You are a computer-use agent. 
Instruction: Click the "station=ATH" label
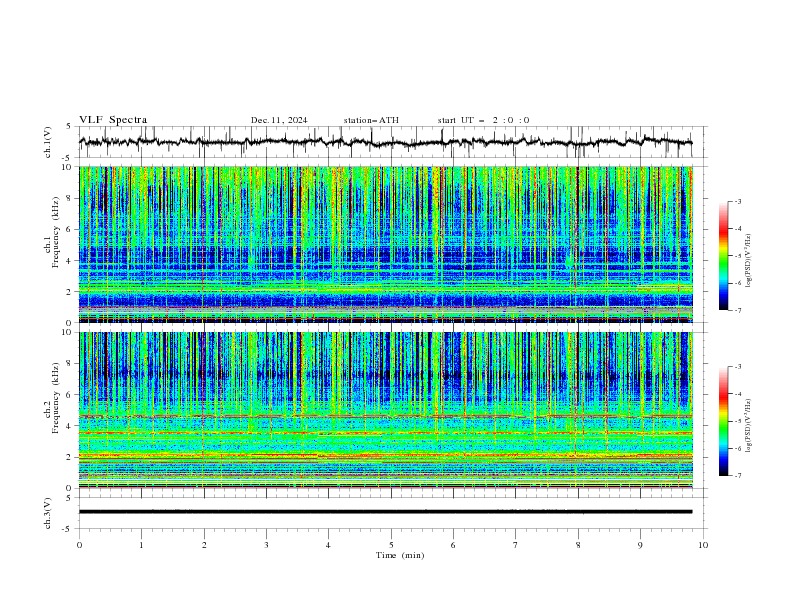[371, 120]
